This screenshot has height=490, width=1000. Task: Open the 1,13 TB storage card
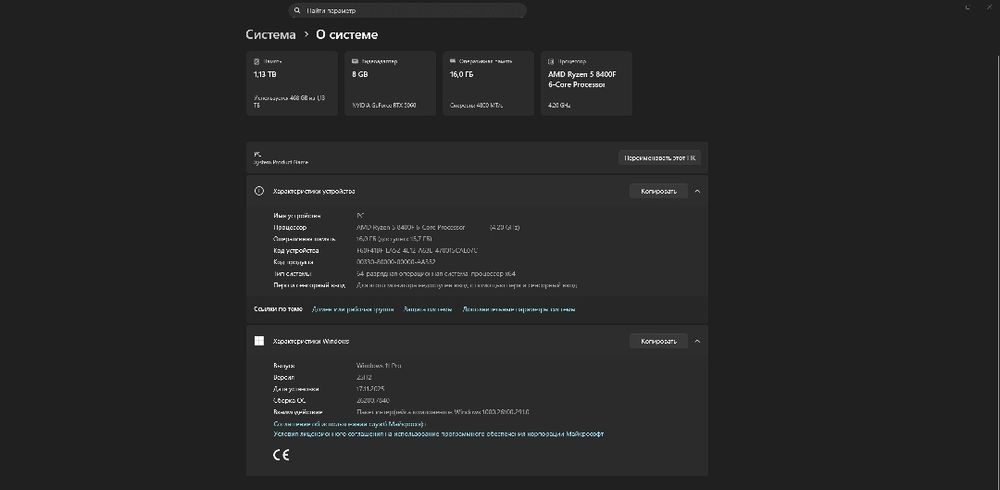coord(291,84)
